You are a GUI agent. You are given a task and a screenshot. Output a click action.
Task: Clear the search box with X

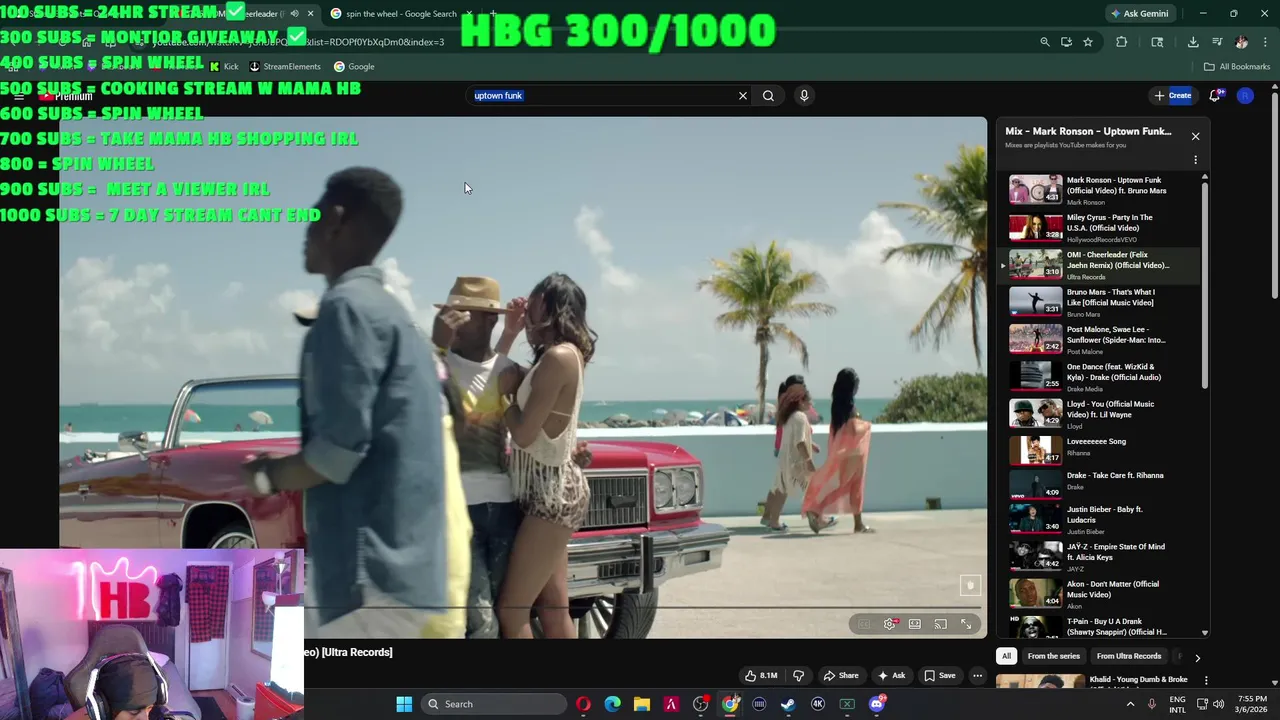point(743,96)
